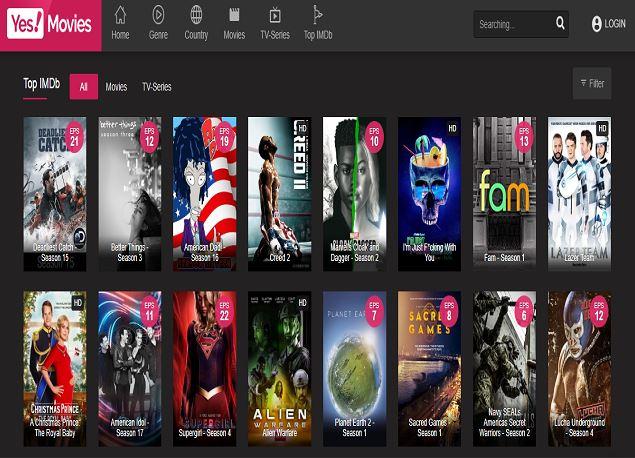Open Lucha Underground - Season 4 title
Viewport: 635px width, 458px height.
[580, 428]
